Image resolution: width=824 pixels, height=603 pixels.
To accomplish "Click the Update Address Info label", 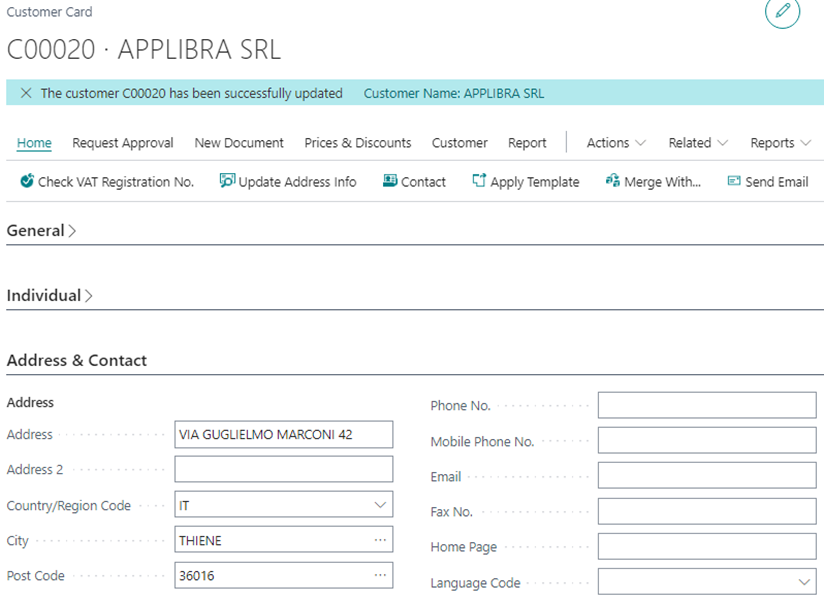I will pyautogui.click(x=297, y=182).
